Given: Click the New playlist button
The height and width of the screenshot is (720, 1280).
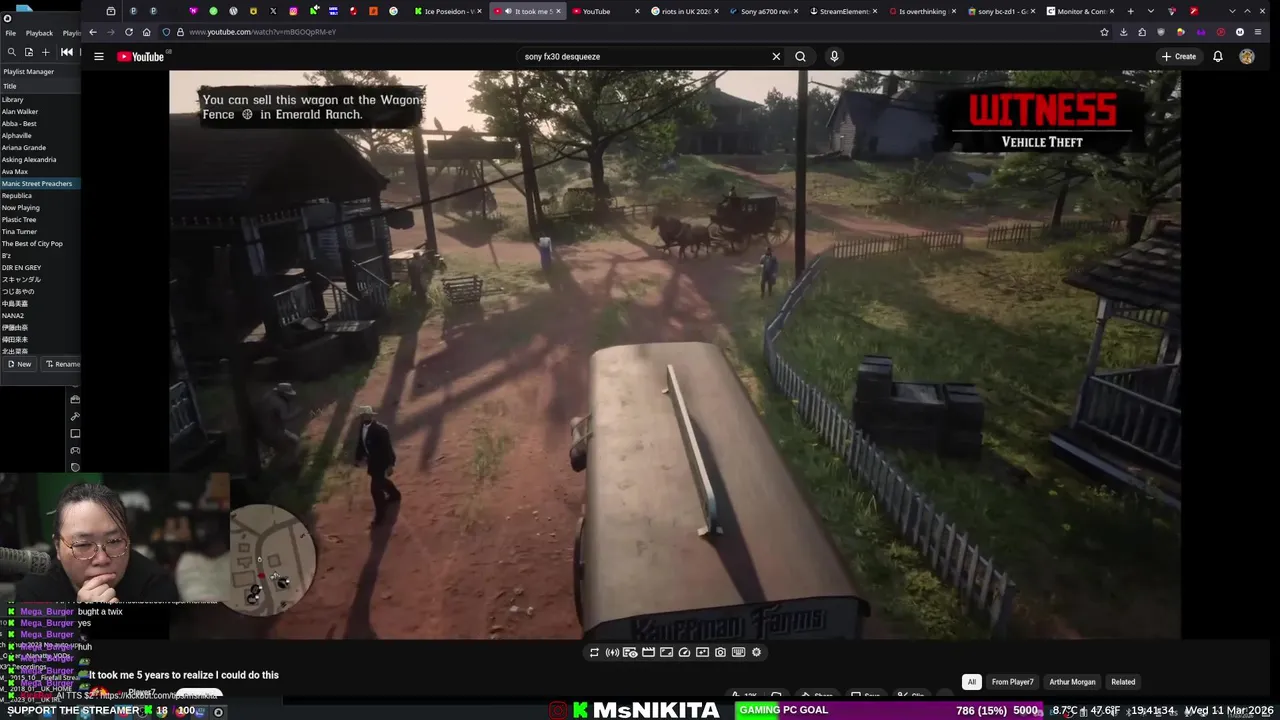Looking at the screenshot, I should (19, 364).
